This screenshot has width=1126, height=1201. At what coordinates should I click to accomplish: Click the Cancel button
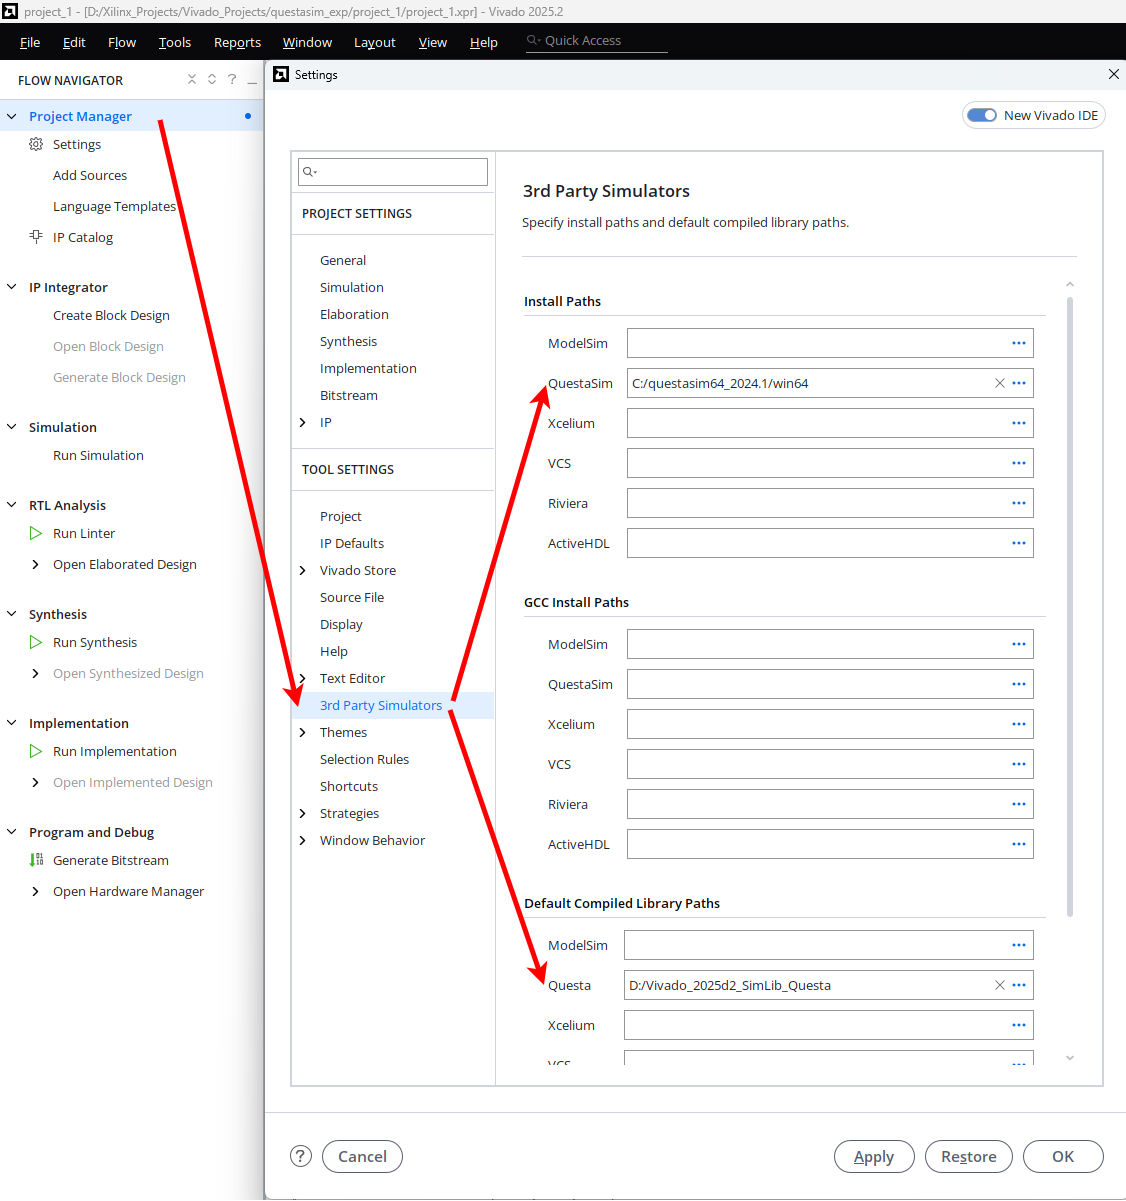coord(362,1156)
